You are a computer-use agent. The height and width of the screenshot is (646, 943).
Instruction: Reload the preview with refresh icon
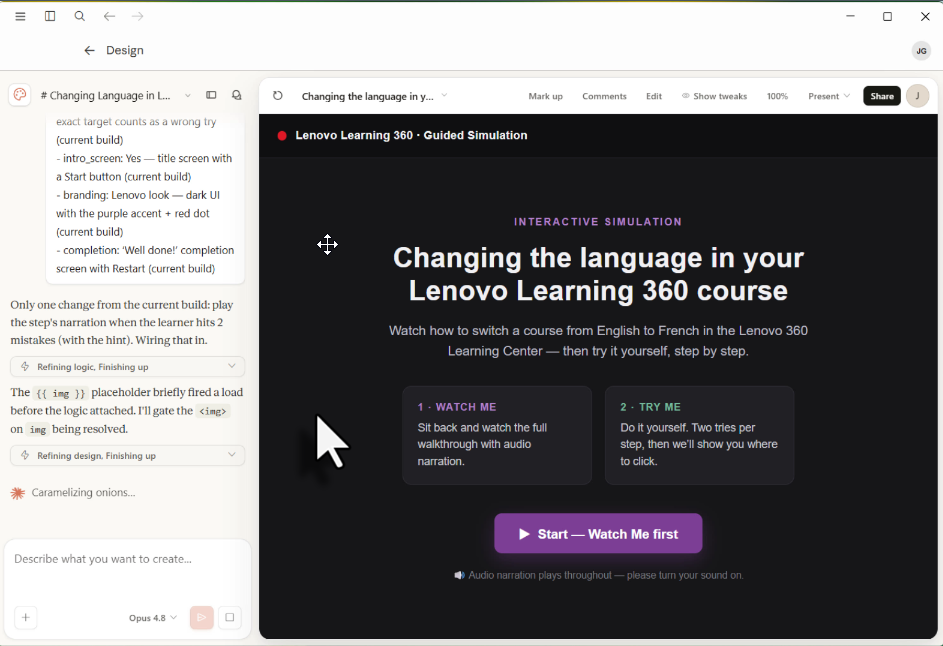pyautogui.click(x=278, y=96)
